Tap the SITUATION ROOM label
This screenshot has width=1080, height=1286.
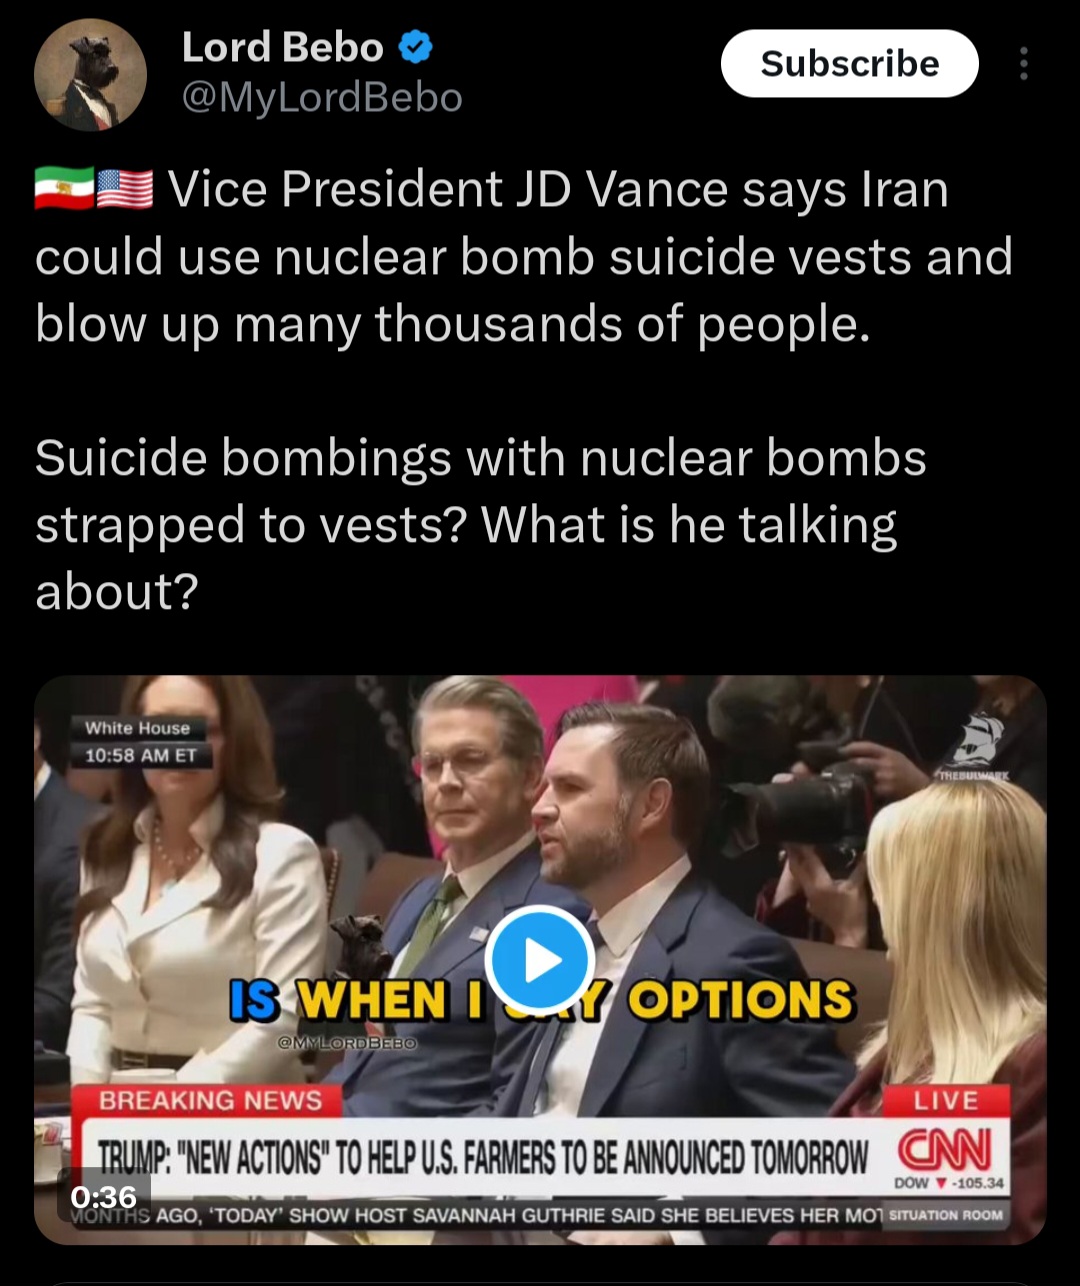pyautogui.click(x=945, y=1215)
